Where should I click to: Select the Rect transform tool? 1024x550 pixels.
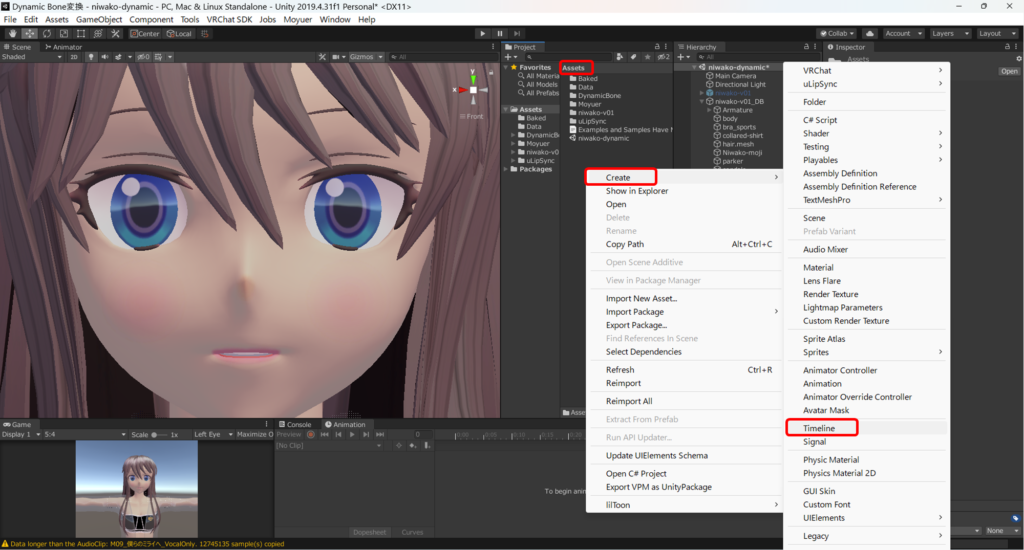point(82,33)
